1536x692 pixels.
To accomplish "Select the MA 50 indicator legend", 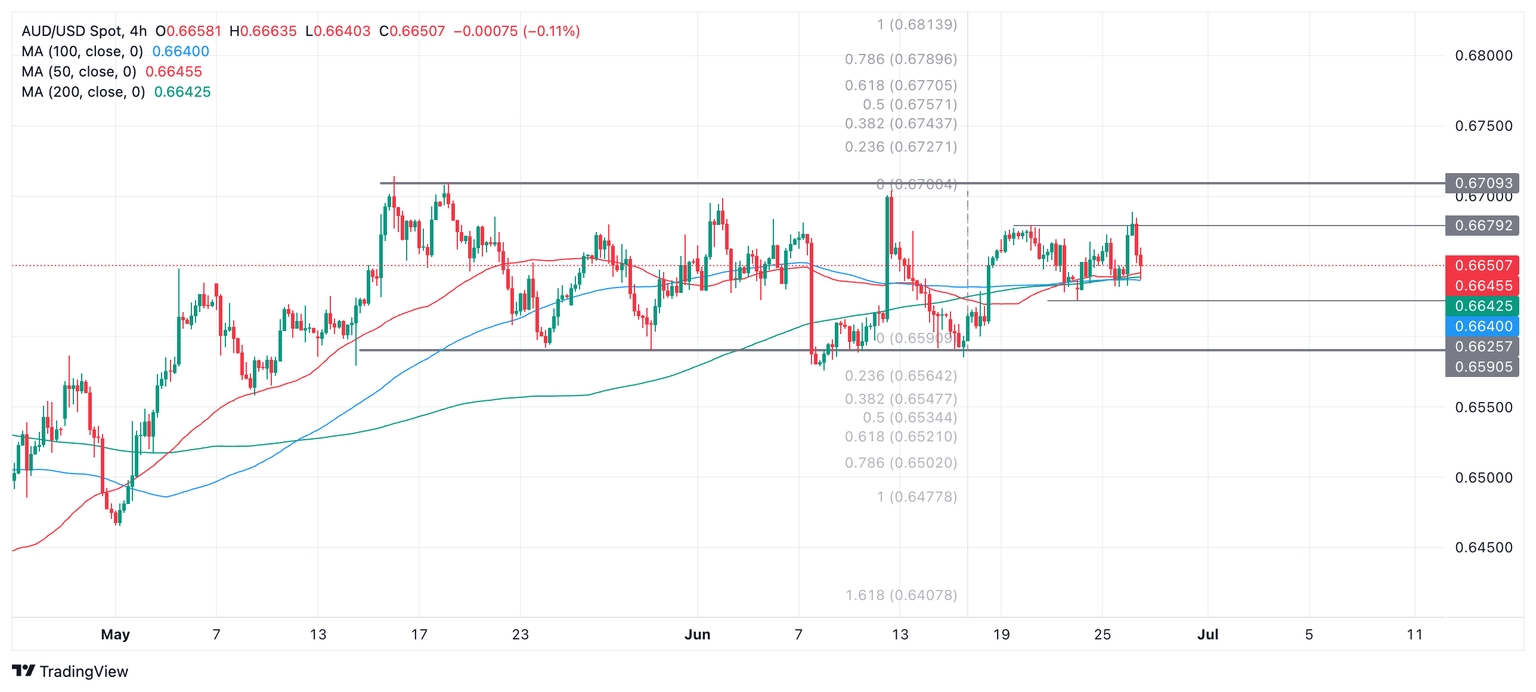I will 78,71.
